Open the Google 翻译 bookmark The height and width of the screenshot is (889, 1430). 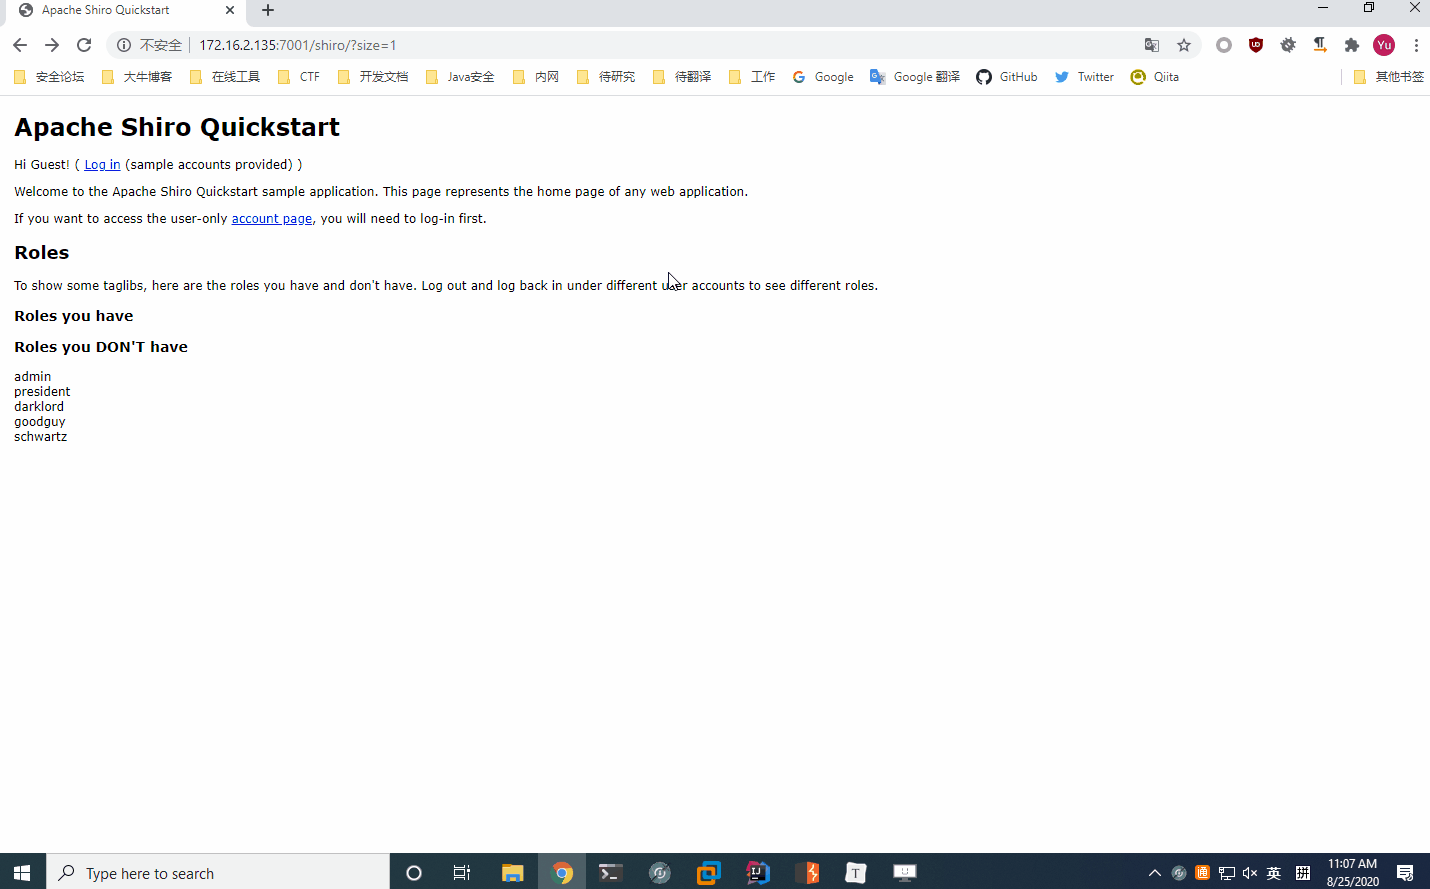pyautogui.click(x=915, y=77)
